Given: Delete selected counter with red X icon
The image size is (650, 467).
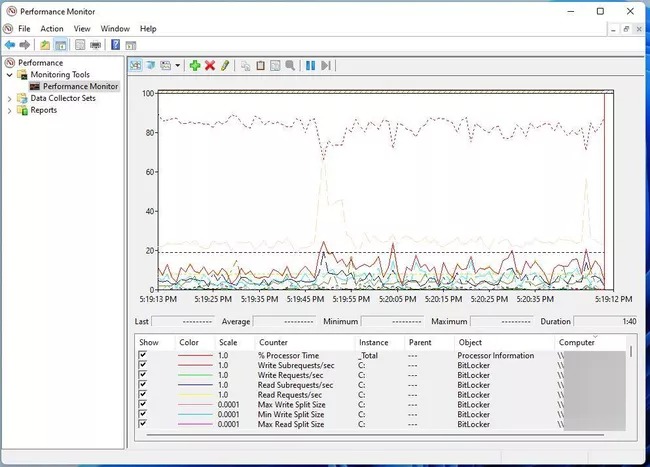Looking at the screenshot, I should tap(210, 65).
